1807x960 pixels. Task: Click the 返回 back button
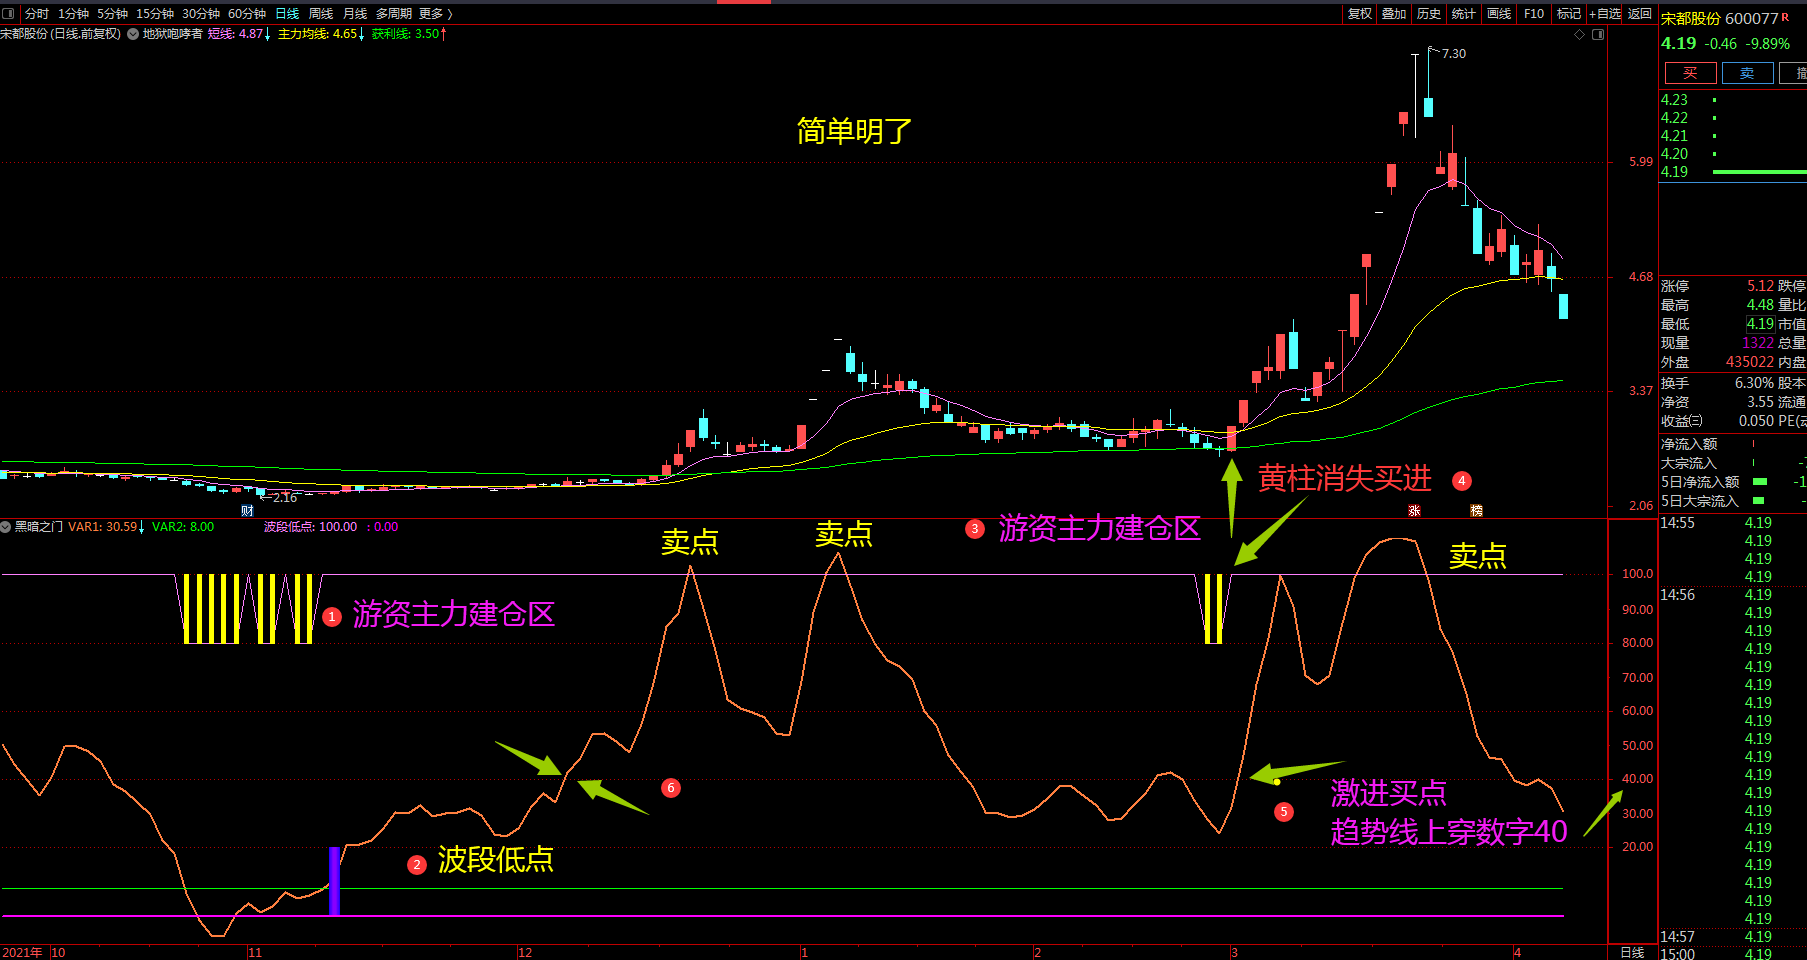(1640, 13)
